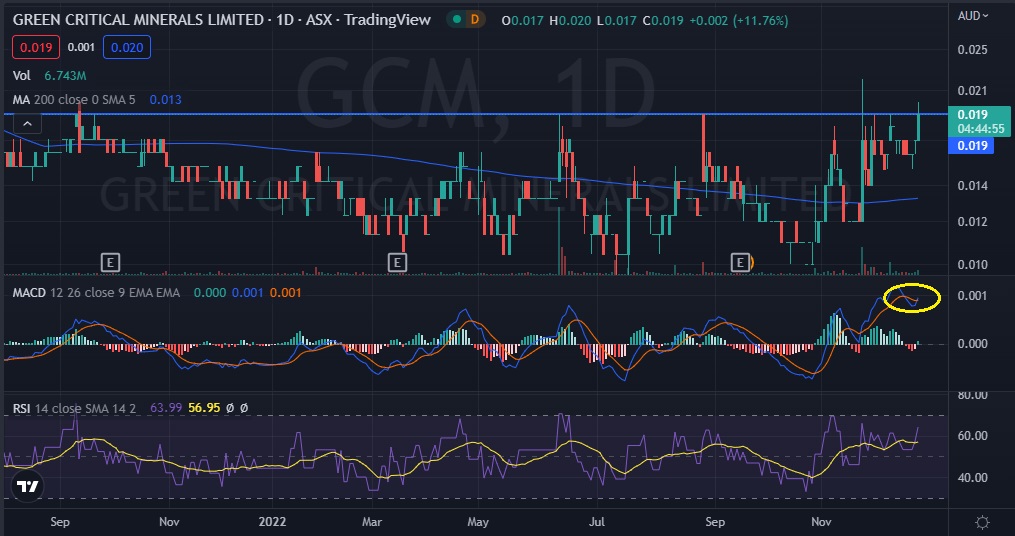The width and height of the screenshot is (1015, 536).
Task: Click the May label on time axis
Action: (477, 521)
